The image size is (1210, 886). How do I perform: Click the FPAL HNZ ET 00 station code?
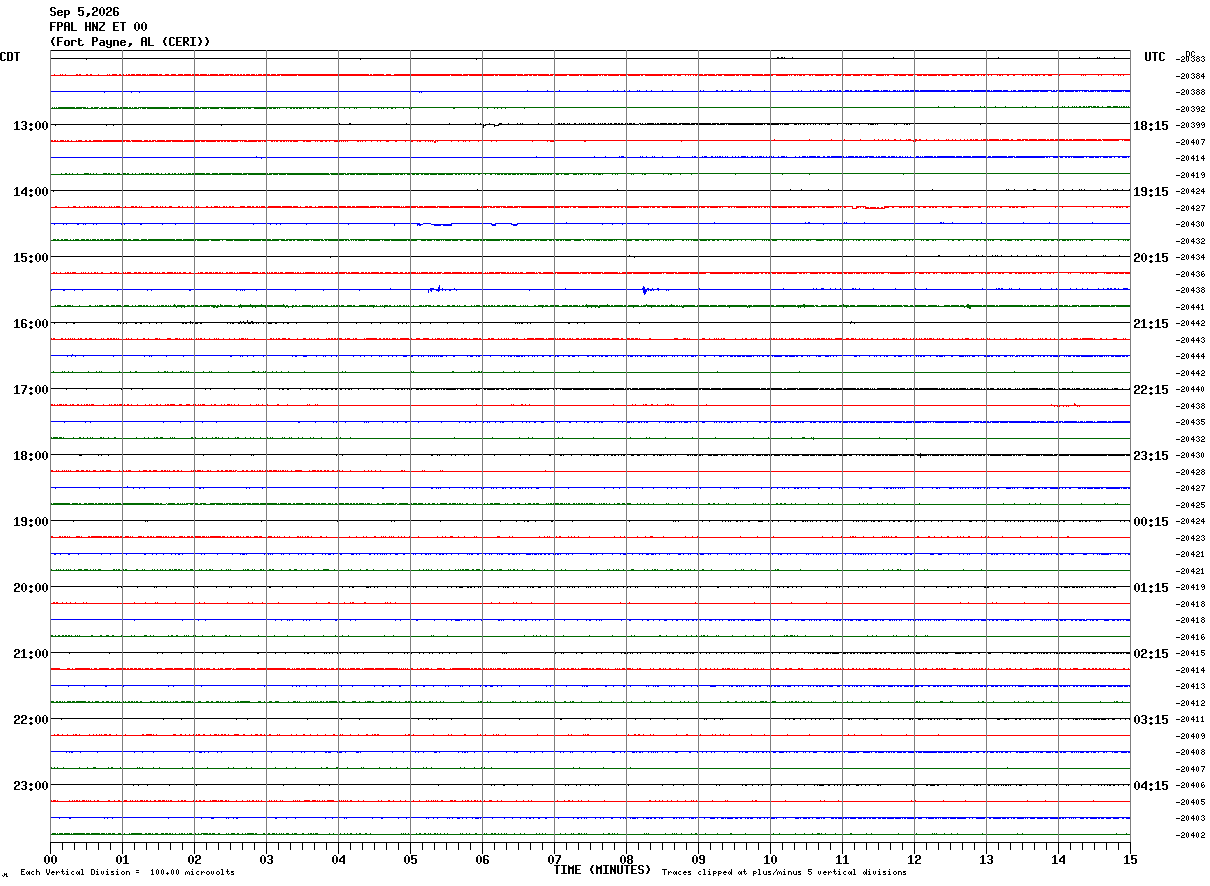[x=98, y=27]
